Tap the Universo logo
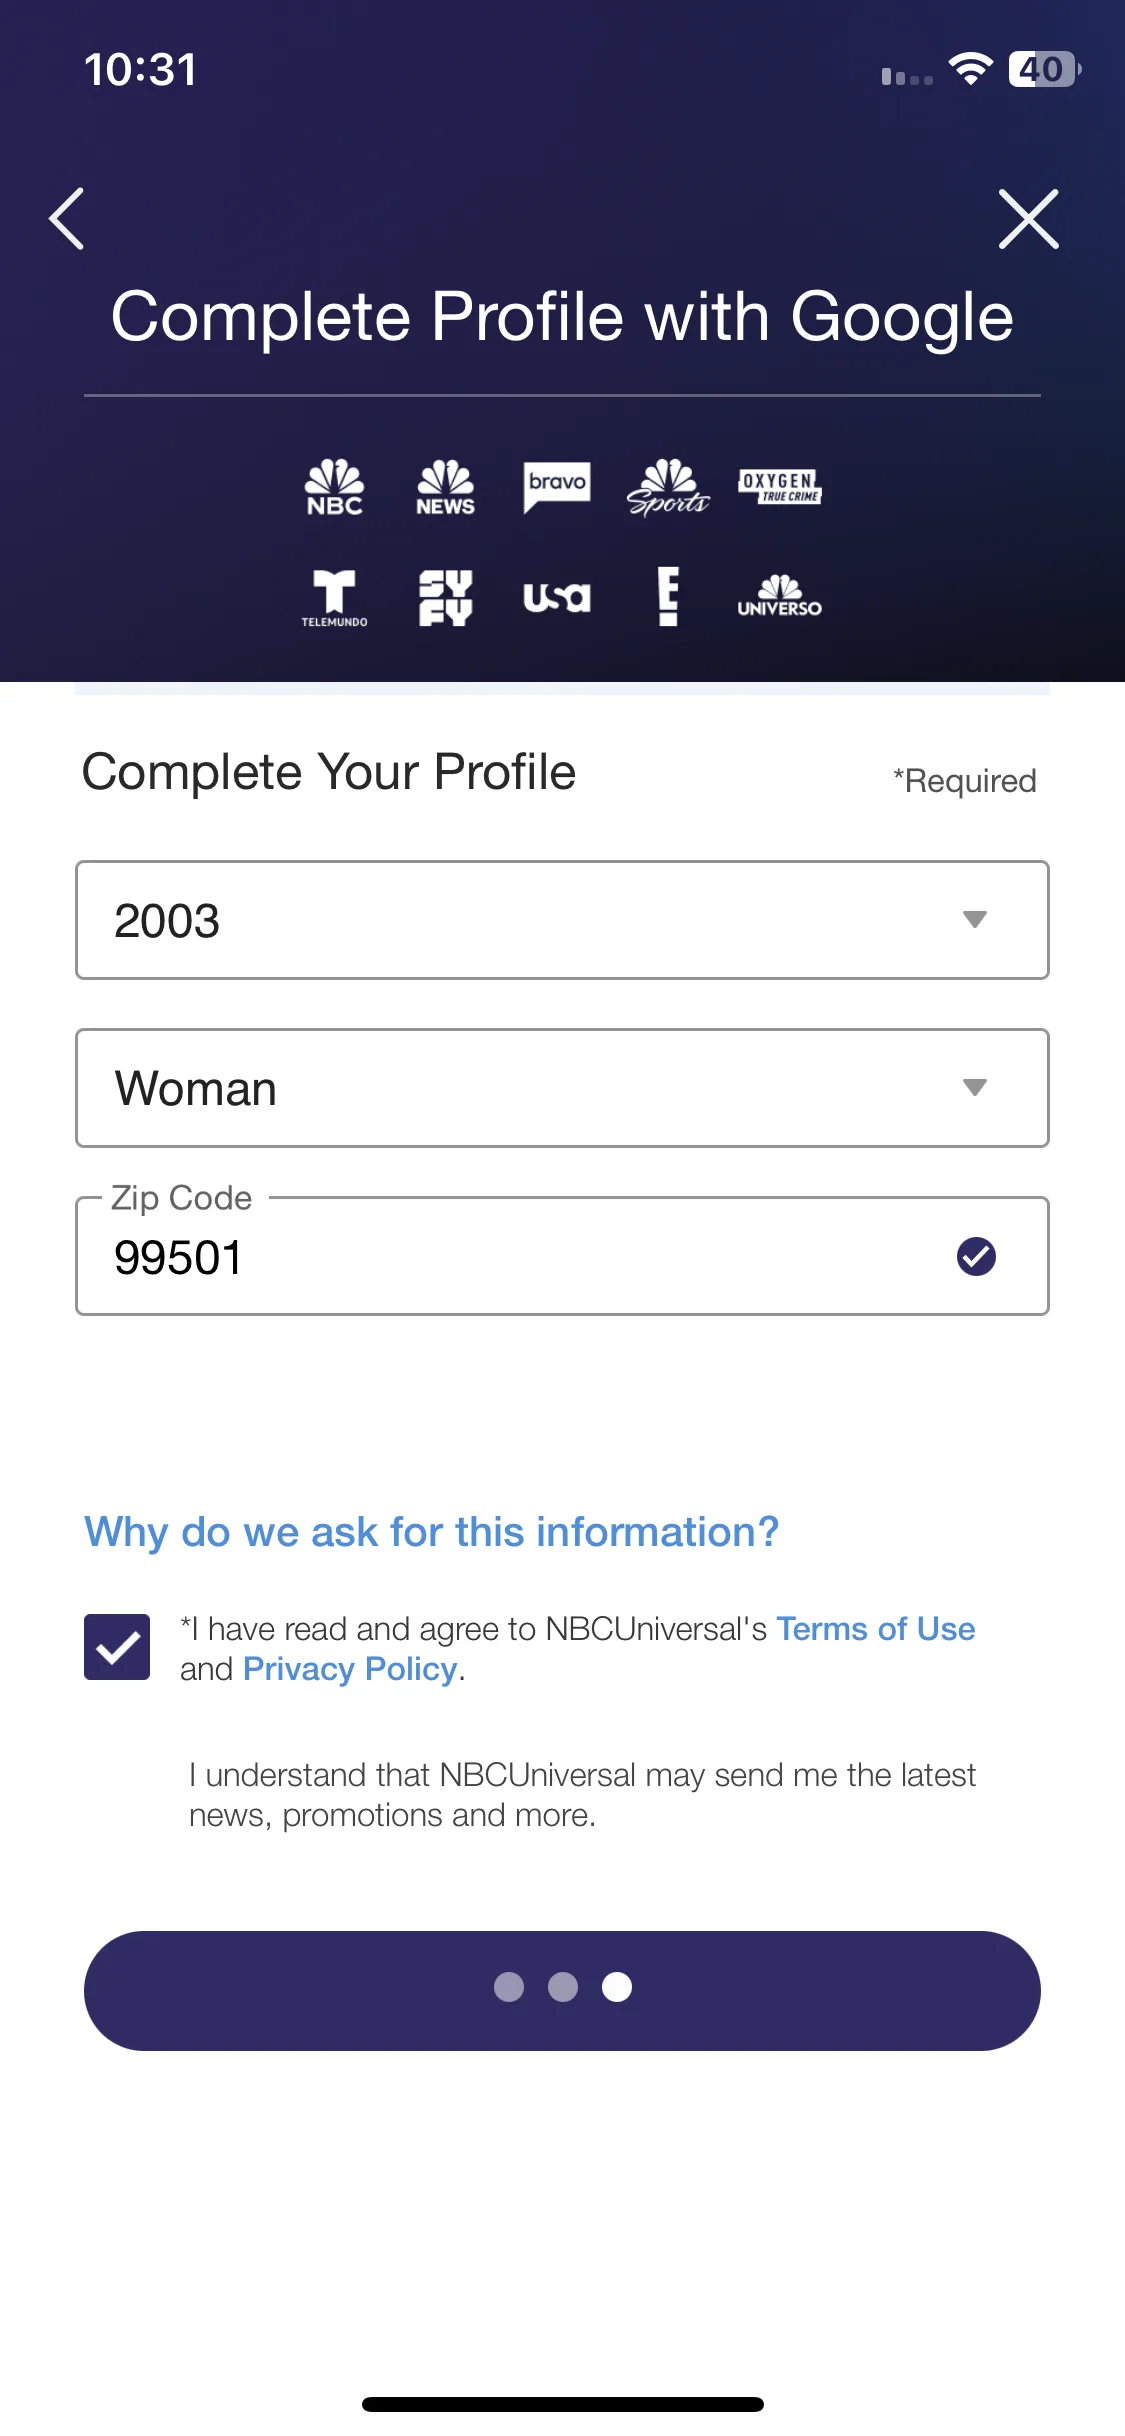Viewport: 1125px width, 2436px height. (780, 596)
